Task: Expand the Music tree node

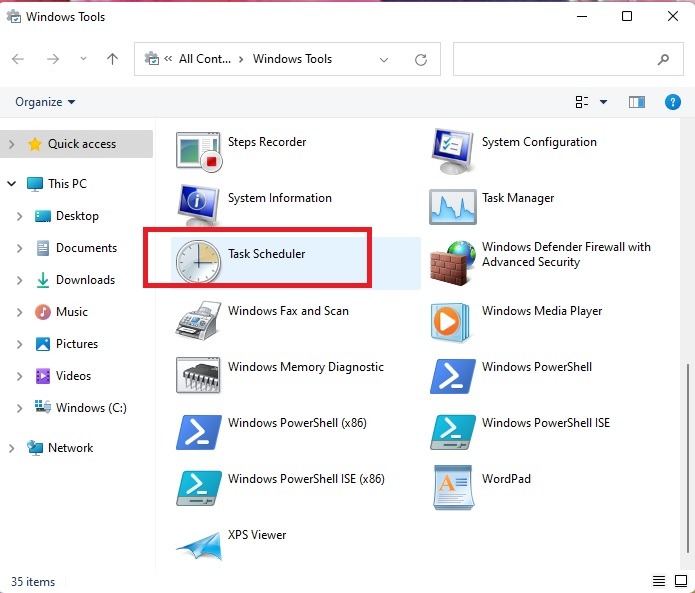Action: (x=20, y=312)
